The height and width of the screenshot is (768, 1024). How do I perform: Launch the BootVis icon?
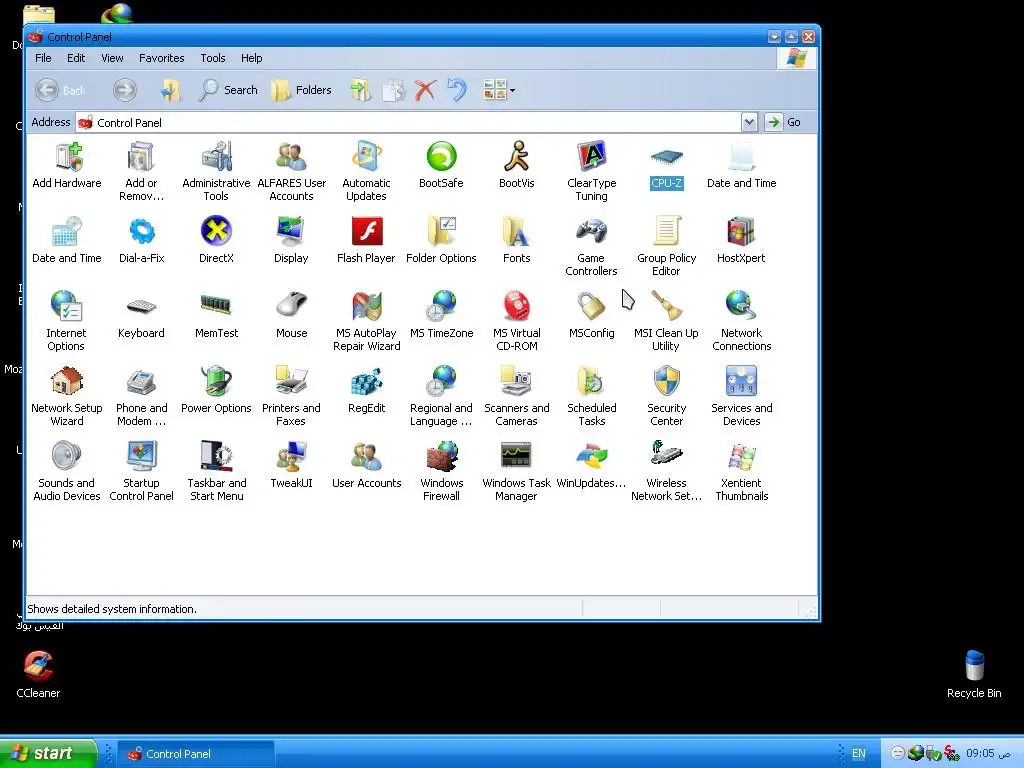coord(517,165)
